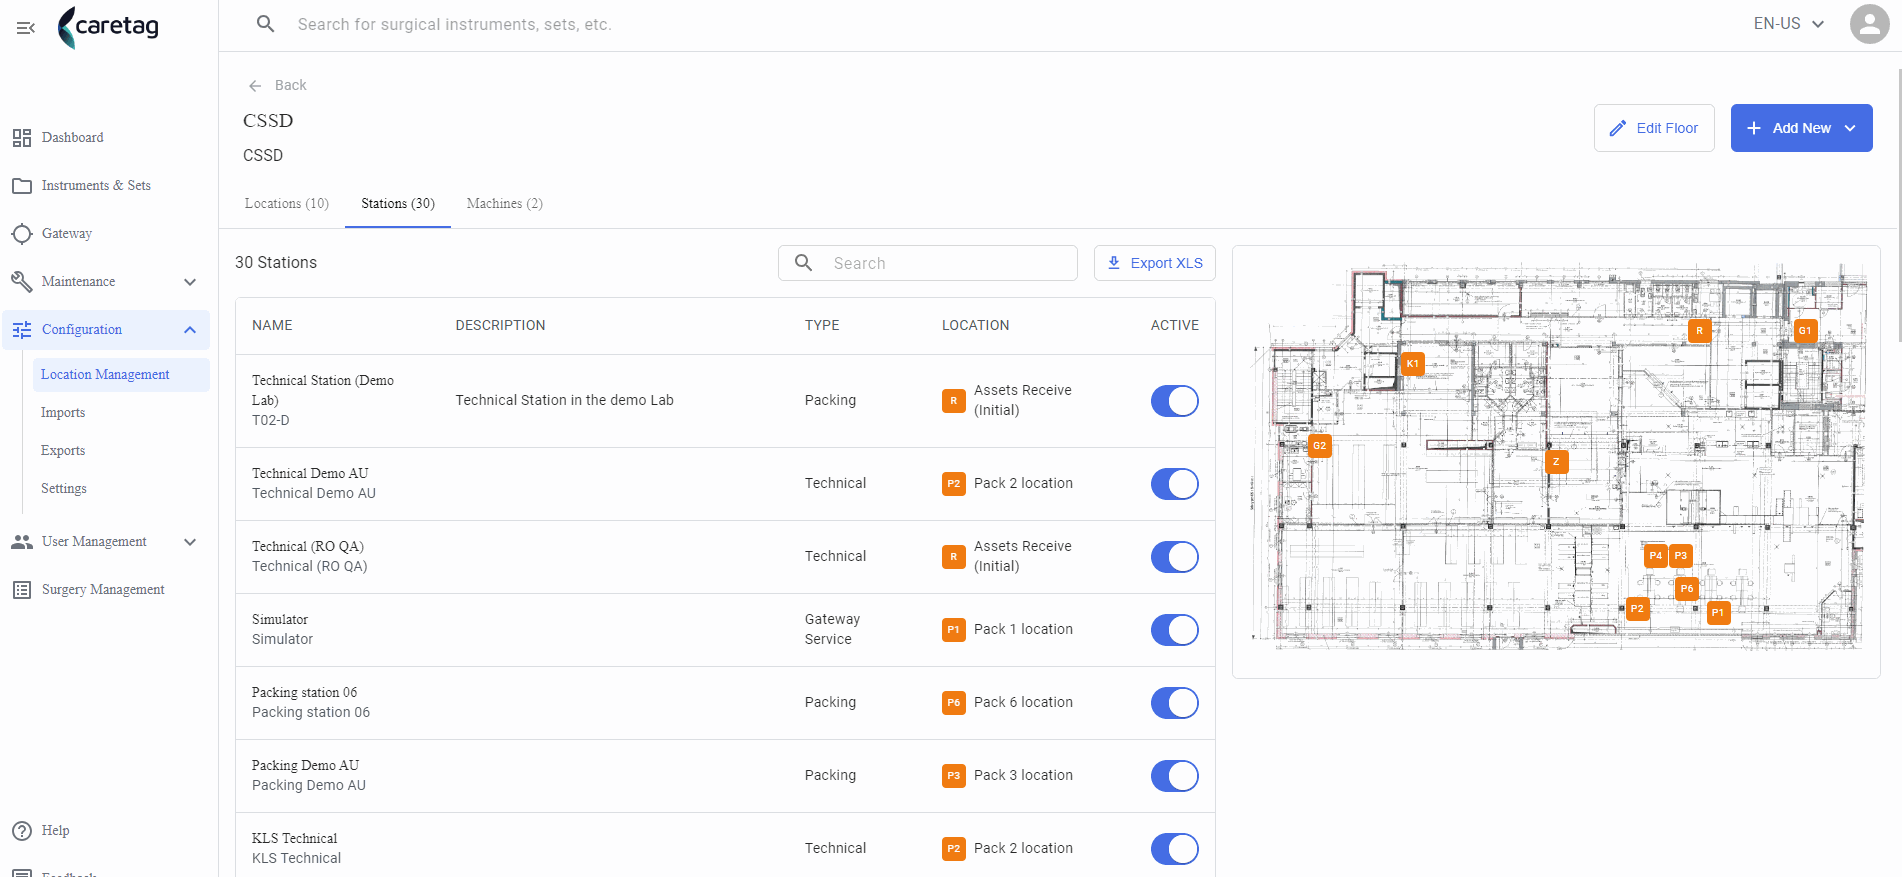1902x877 pixels.
Task: Select the G2 marker on floor plan
Action: (x=1320, y=446)
